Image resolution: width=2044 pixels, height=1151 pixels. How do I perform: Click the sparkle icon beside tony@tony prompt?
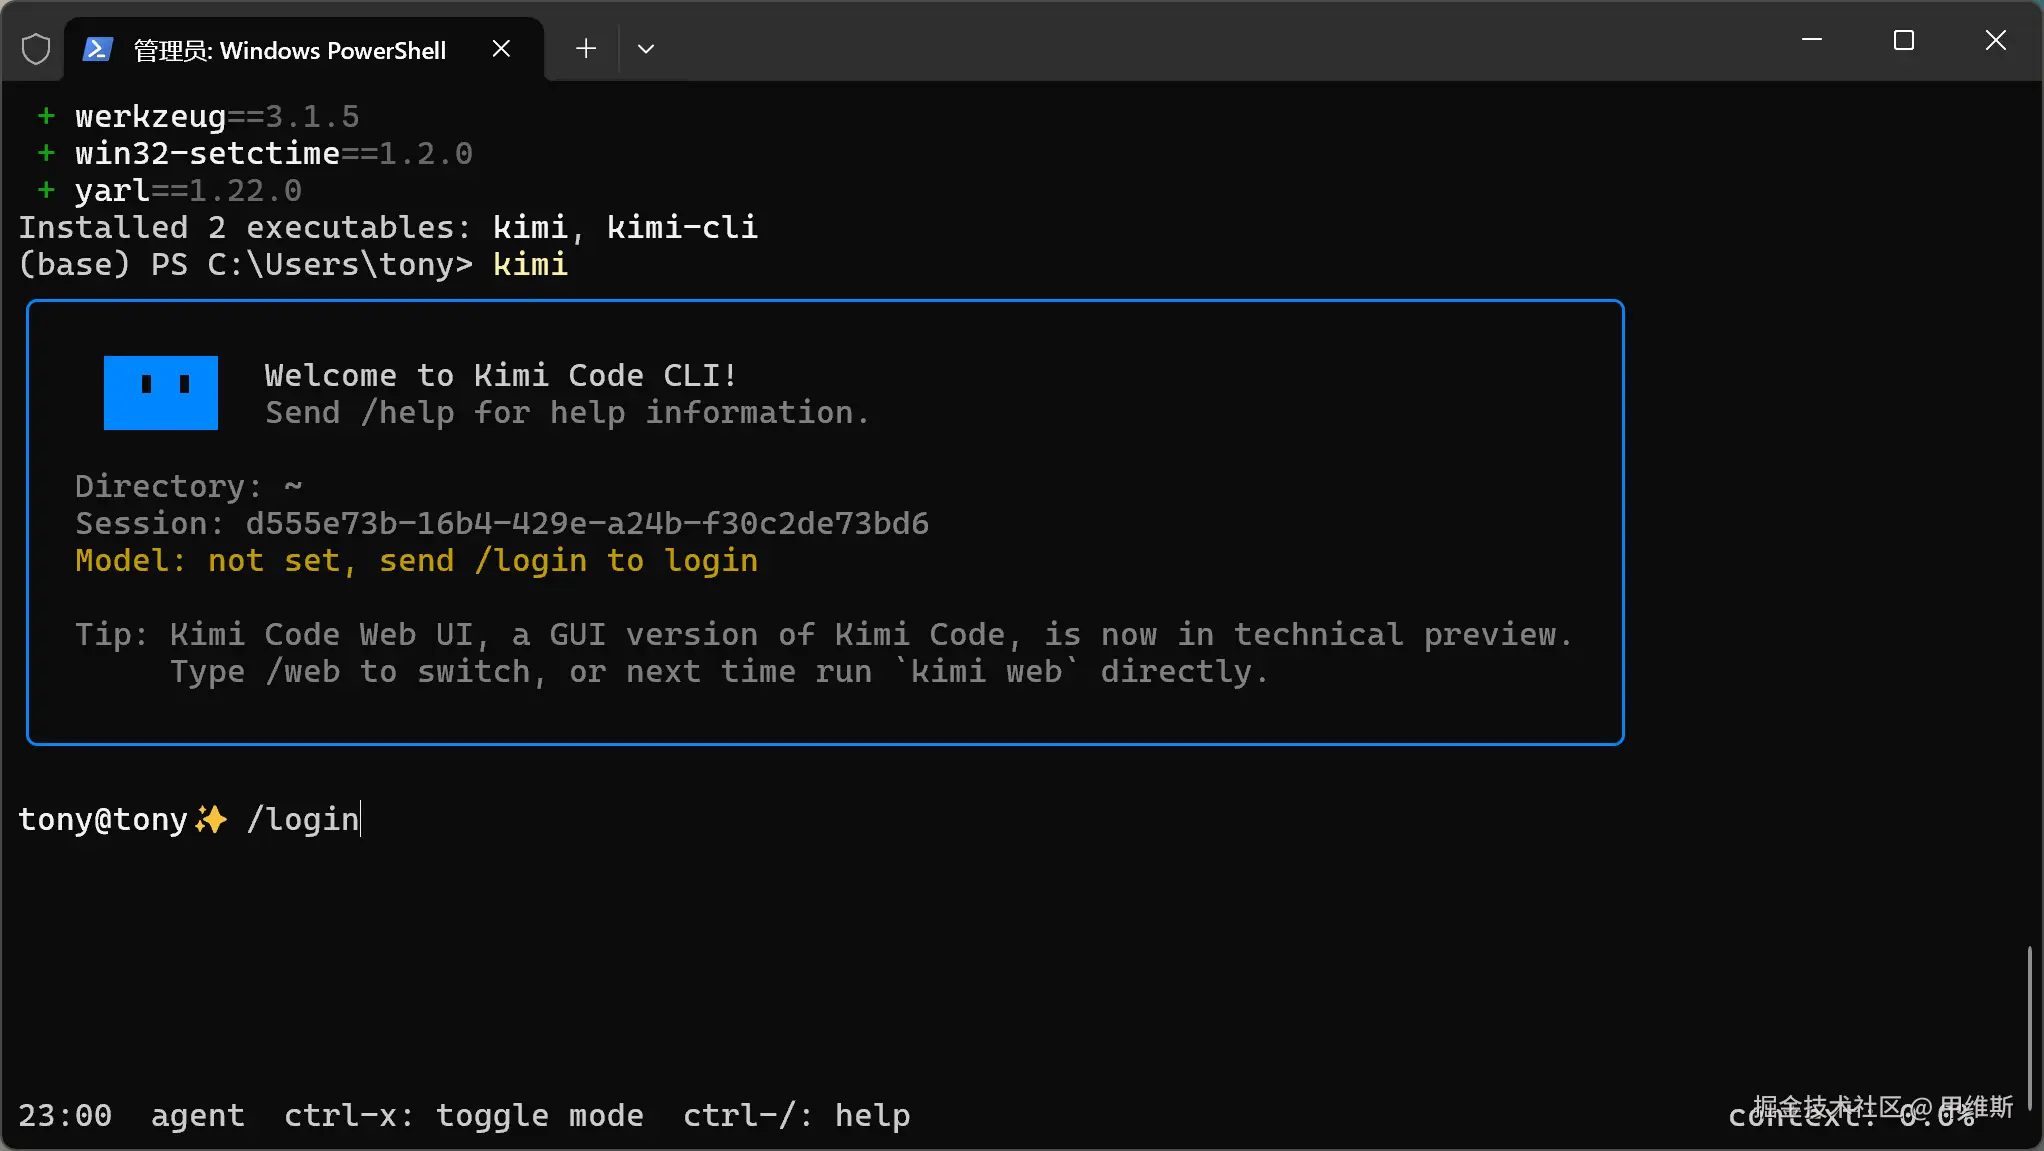point(211,820)
